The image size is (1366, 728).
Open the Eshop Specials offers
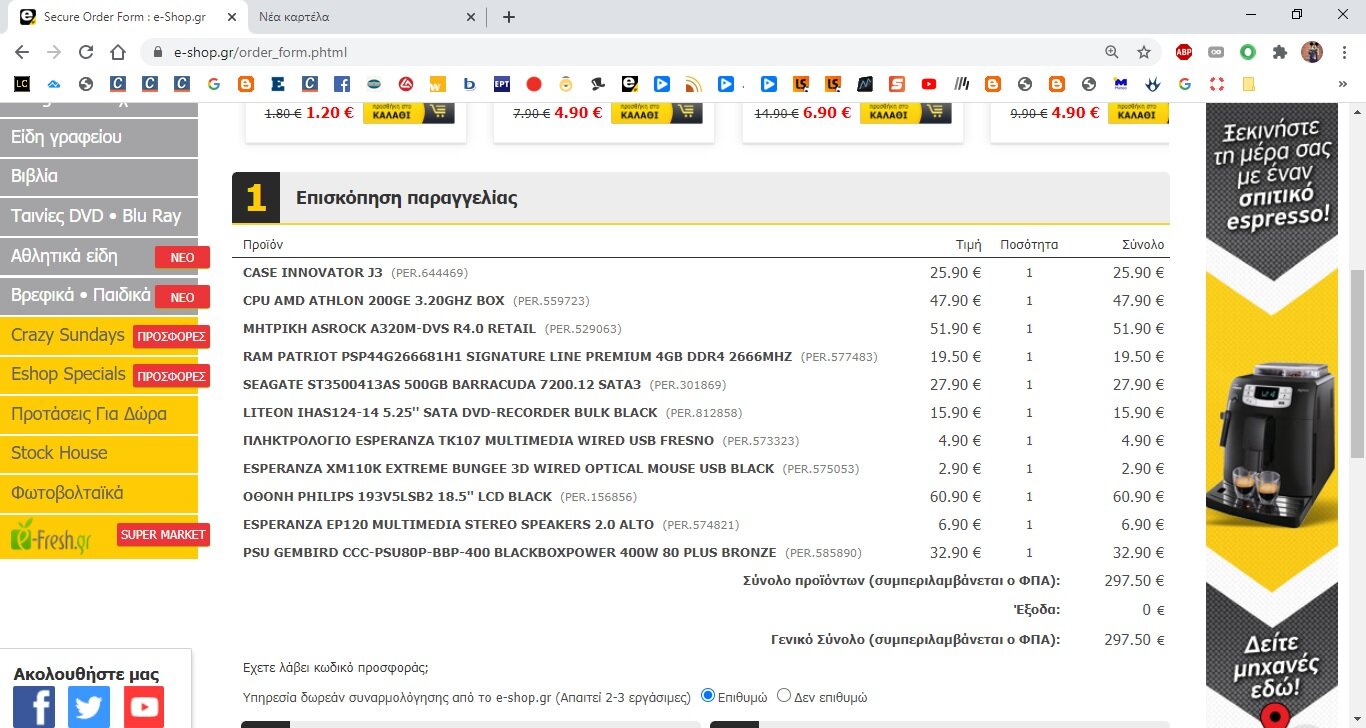click(x=99, y=374)
